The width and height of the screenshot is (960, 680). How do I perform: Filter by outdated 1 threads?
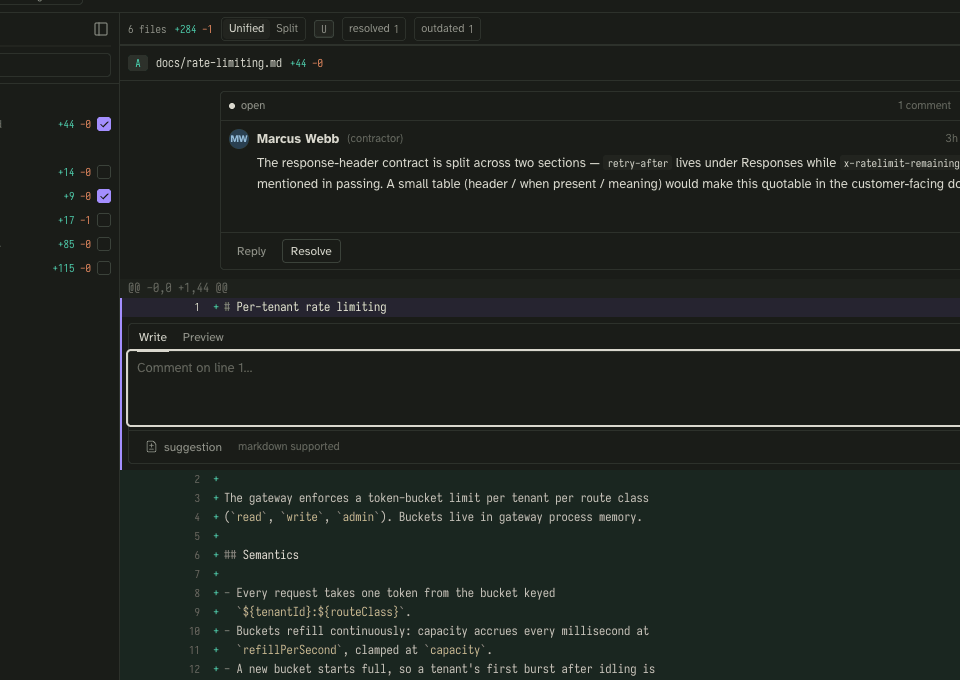(x=447, y=29)
